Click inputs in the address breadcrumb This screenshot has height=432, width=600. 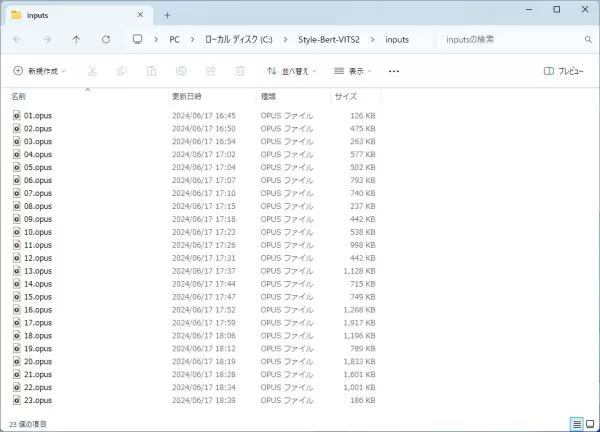click(x=397, y=39)
